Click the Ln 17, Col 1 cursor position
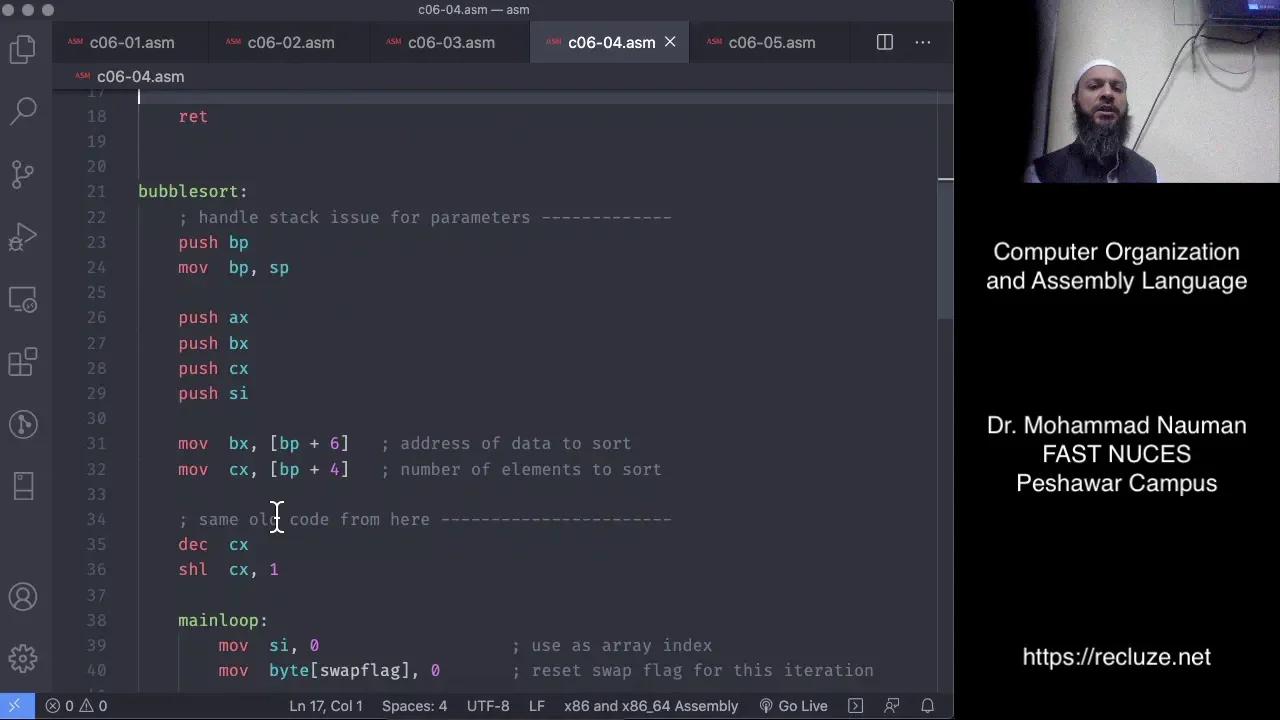Screen dimensions: 1280x720 tap(326, 706)
